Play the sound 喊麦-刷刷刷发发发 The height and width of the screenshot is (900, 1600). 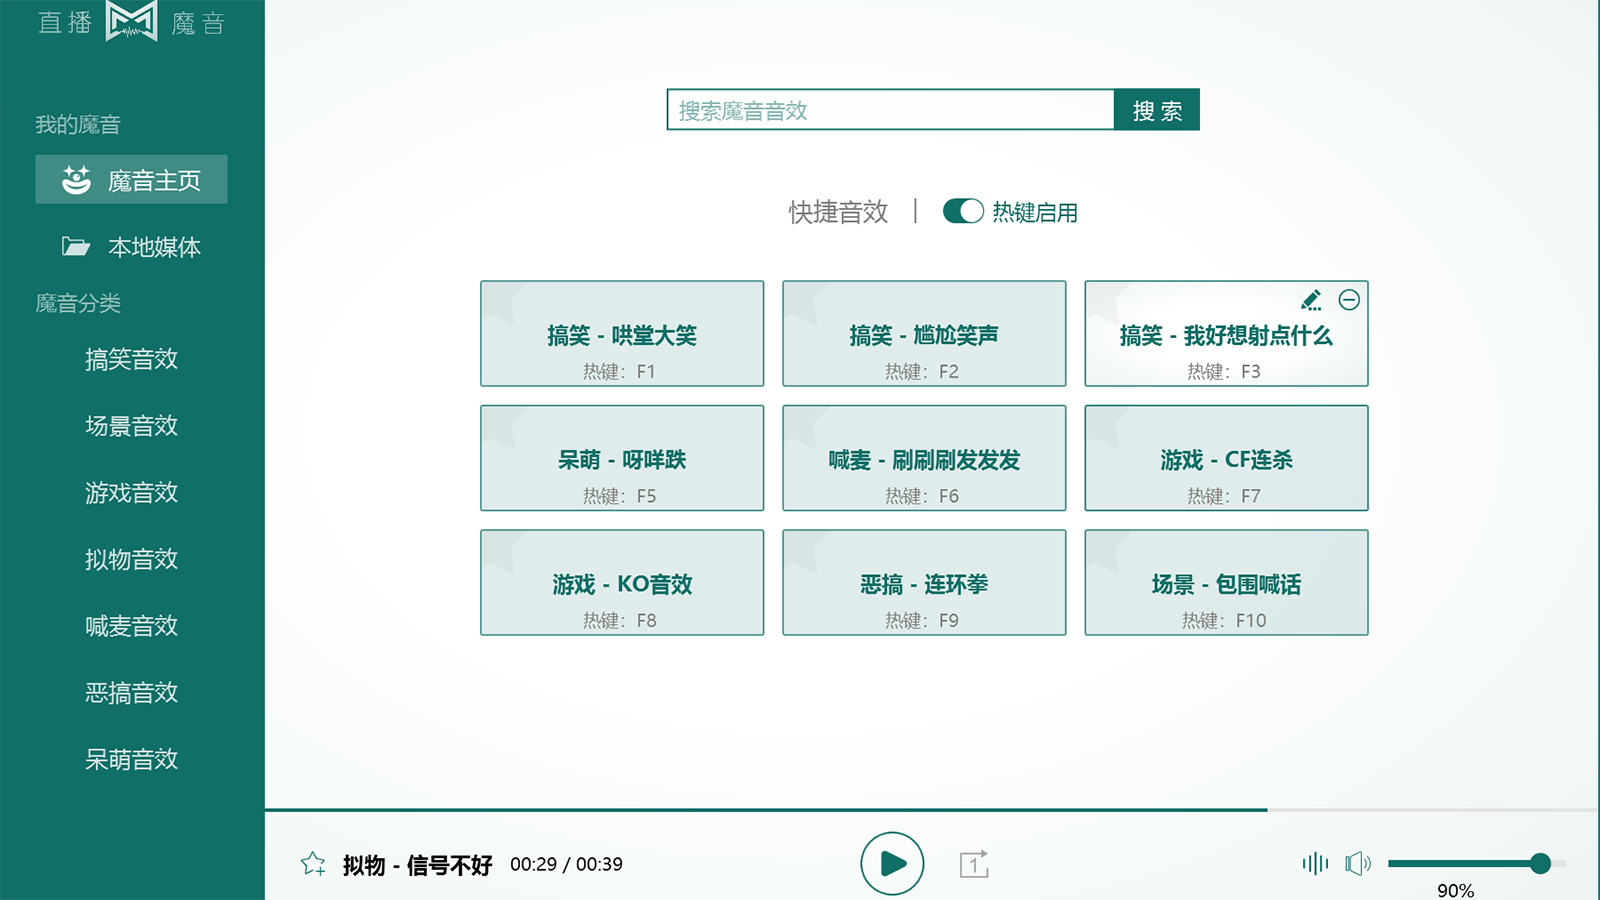(923, 458)
